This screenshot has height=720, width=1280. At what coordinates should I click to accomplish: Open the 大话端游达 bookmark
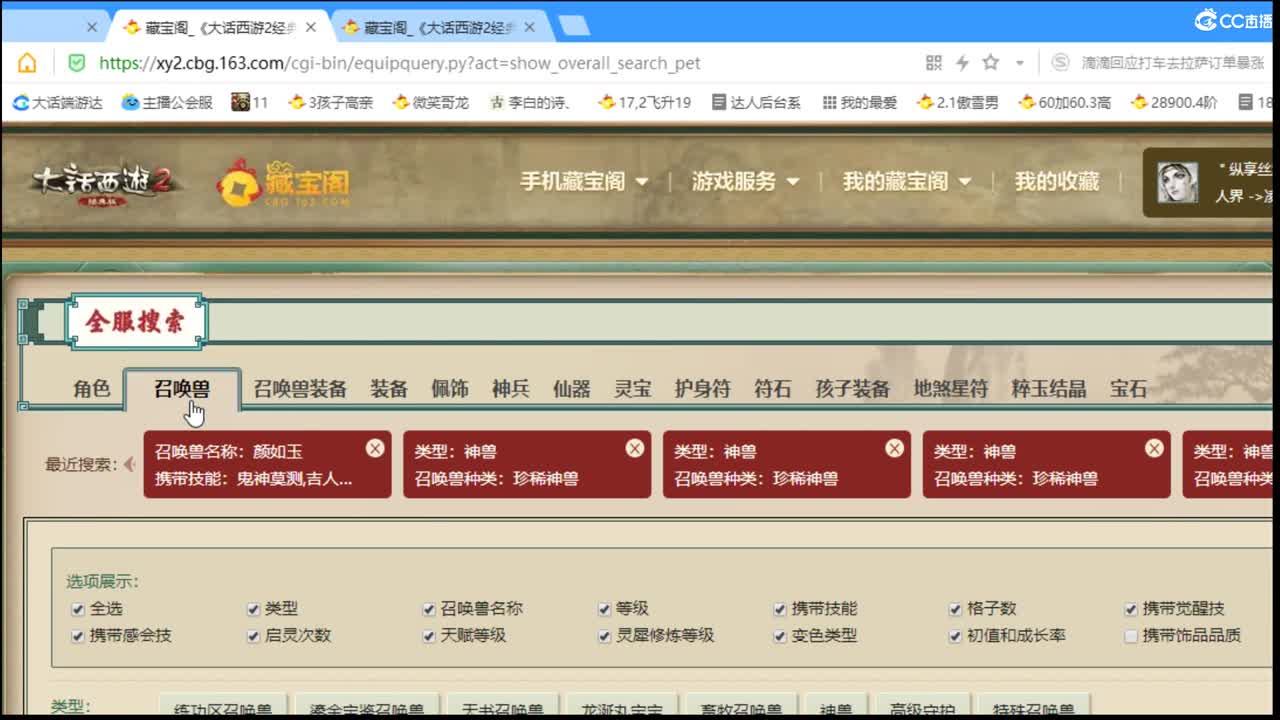click(58, 102)
